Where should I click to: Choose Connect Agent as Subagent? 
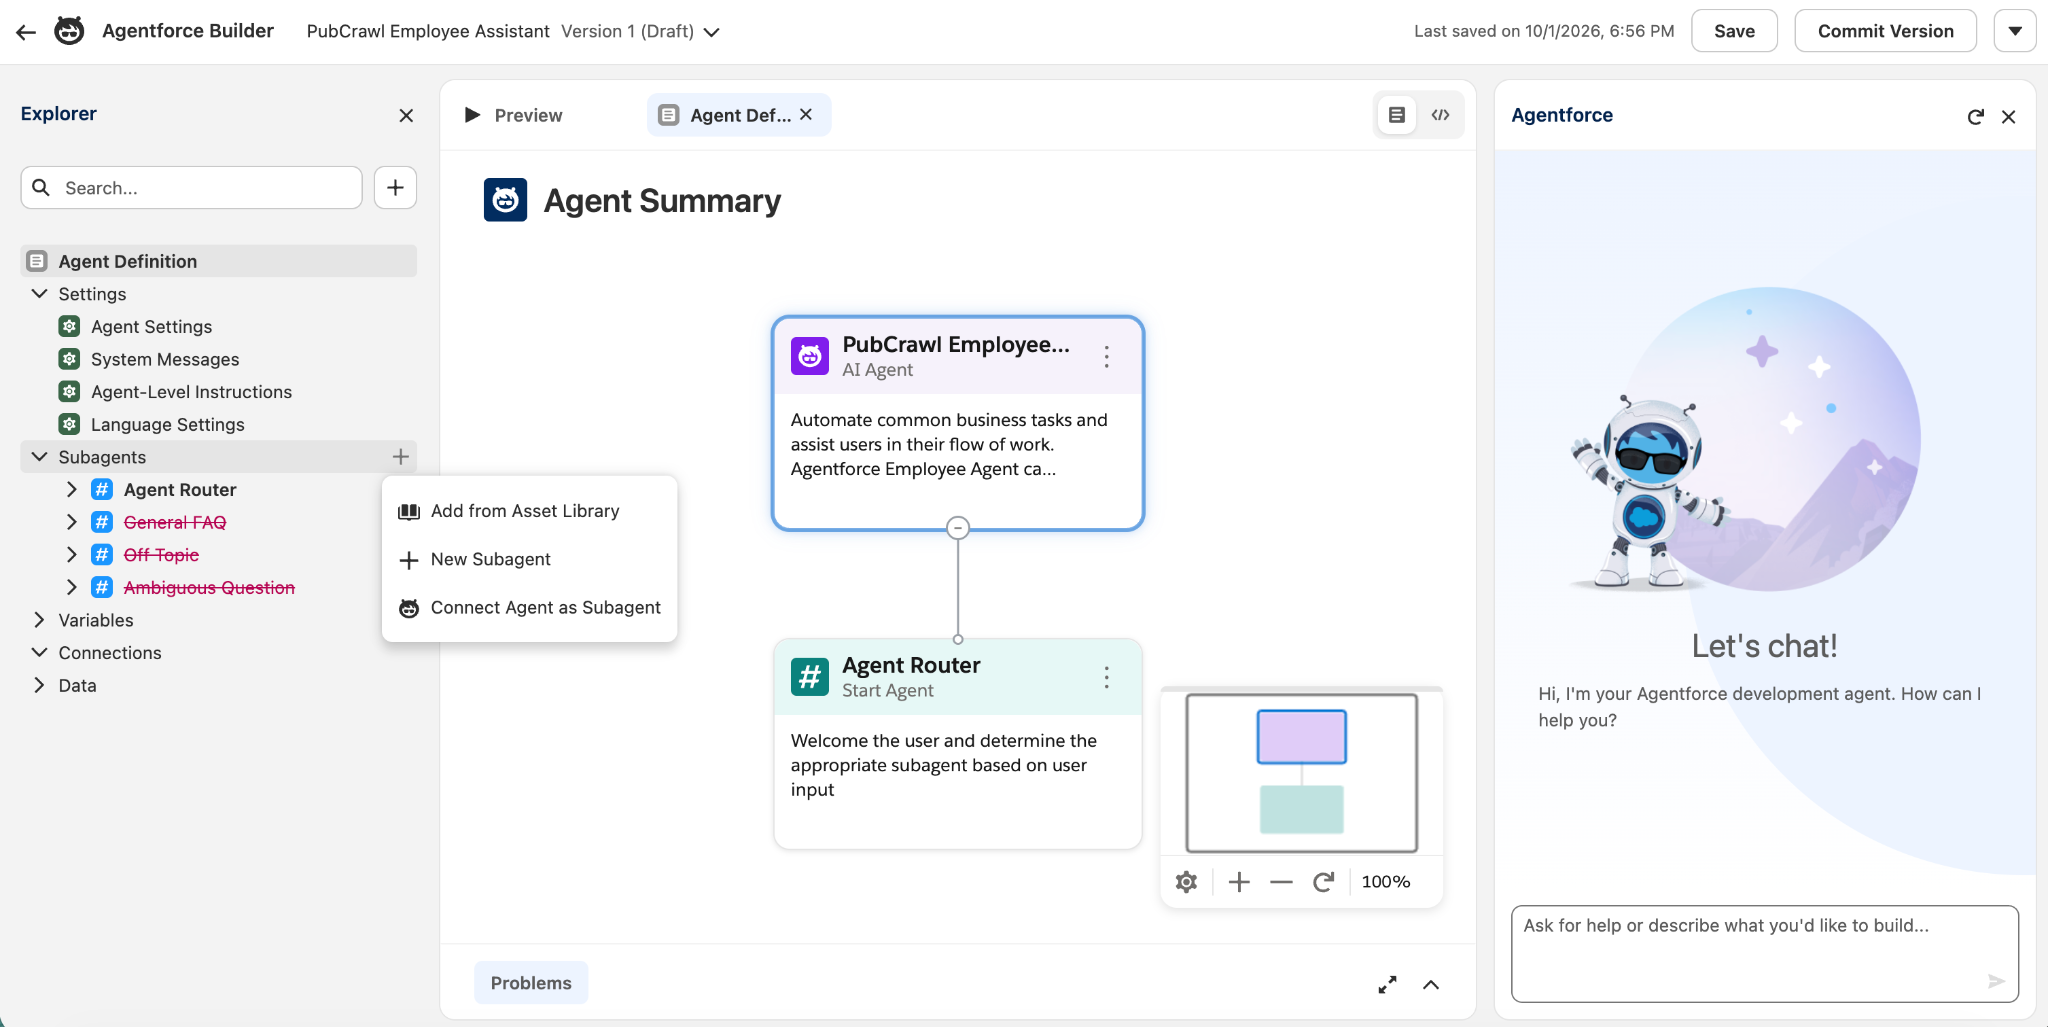click(x=529, y=608)
